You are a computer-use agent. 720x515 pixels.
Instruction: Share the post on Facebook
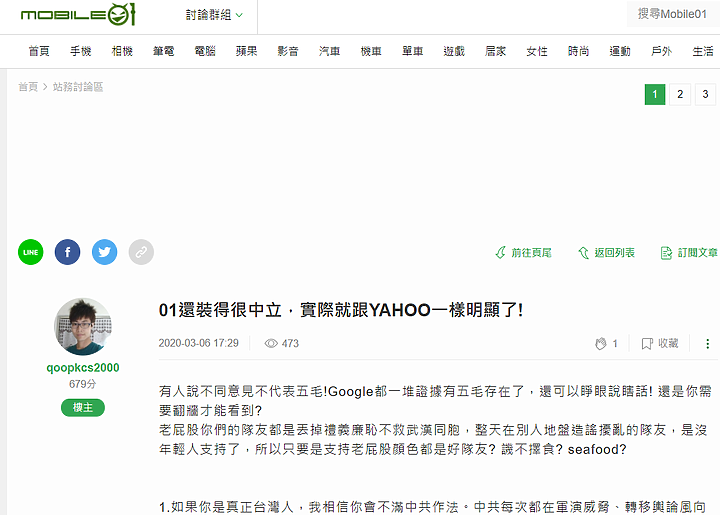68,252
